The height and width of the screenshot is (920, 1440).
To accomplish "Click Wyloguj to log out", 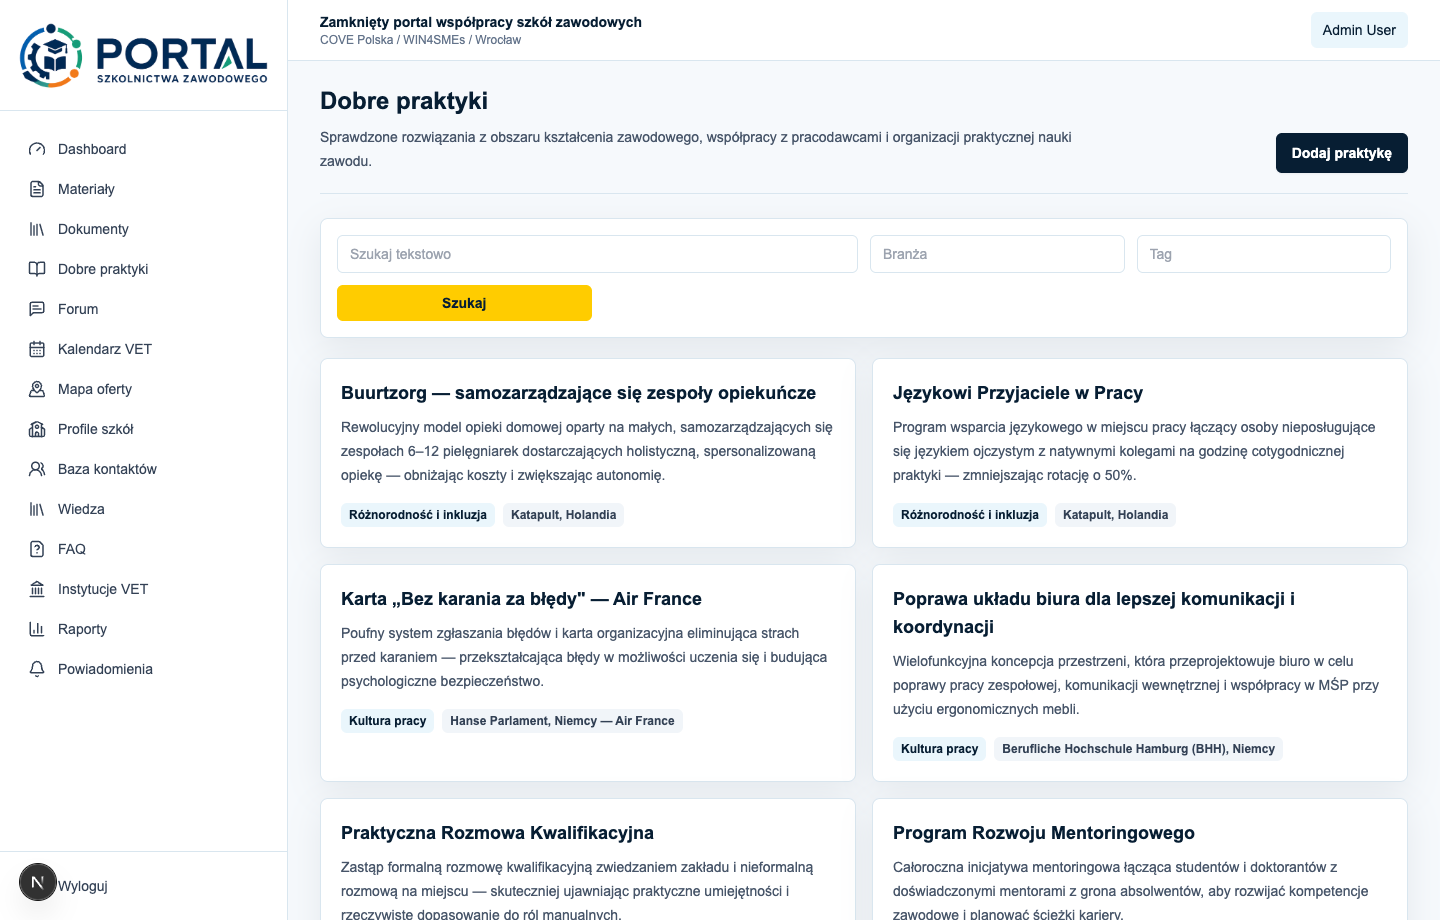I will pos(83,886).
